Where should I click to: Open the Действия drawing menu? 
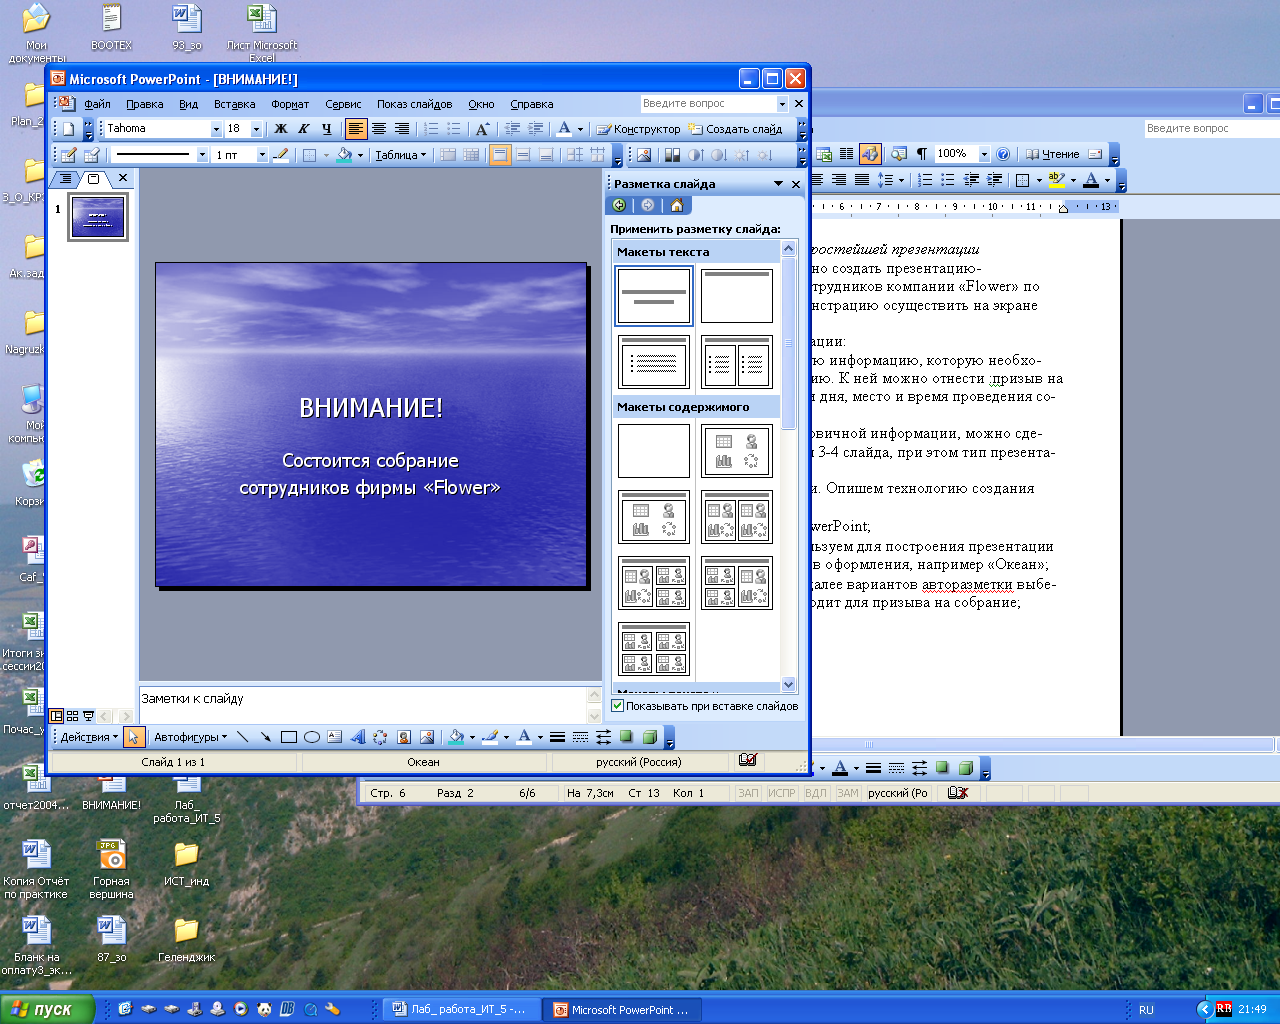[x=89, y=737]
